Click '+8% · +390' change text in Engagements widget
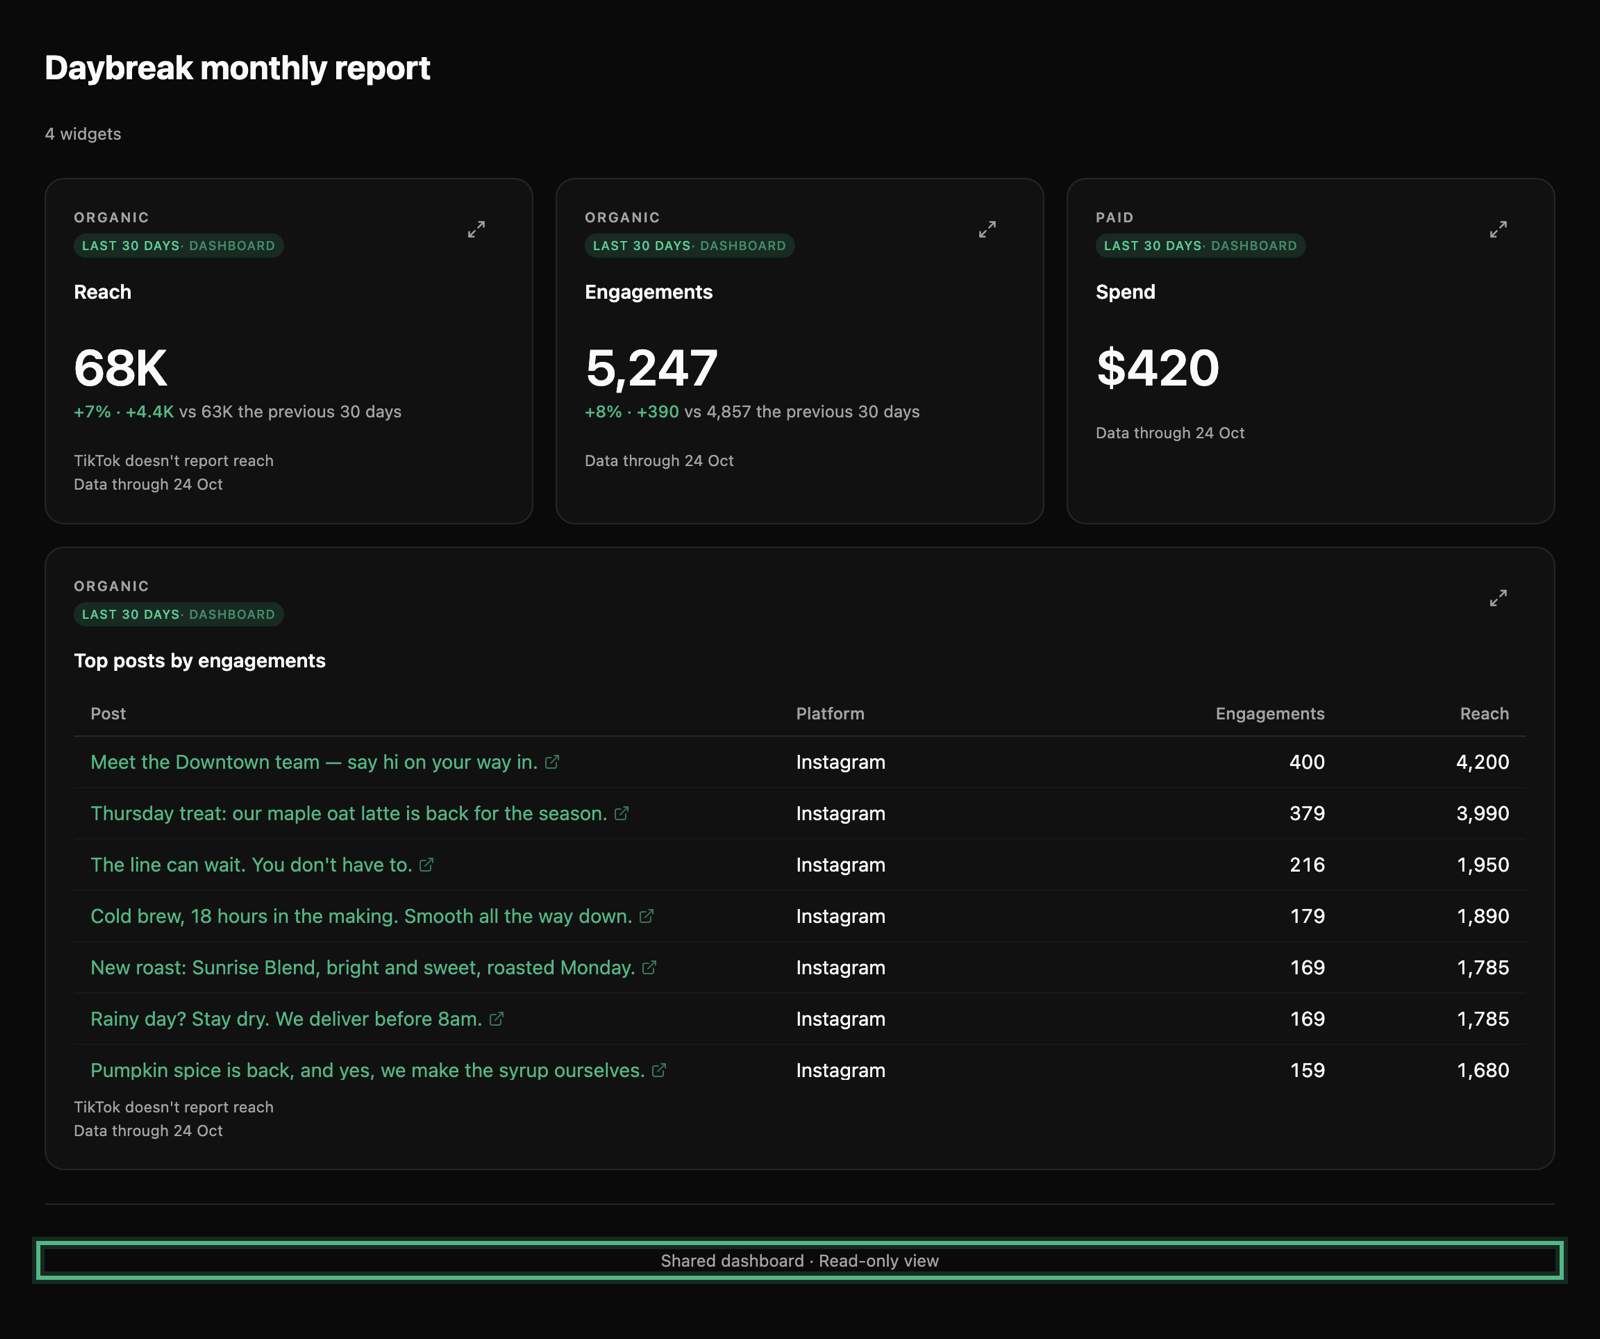 pos(632,412)
